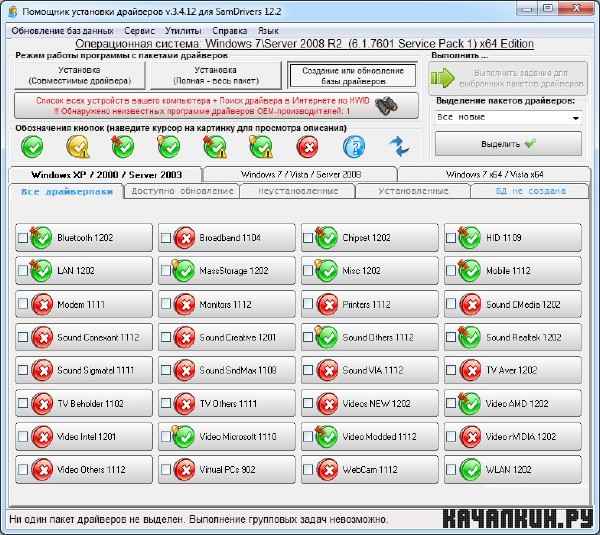Viewport: 600px width, 535px height.
Task: Click the yellow warning checkmark legend icon
Action: coord(78,147)
